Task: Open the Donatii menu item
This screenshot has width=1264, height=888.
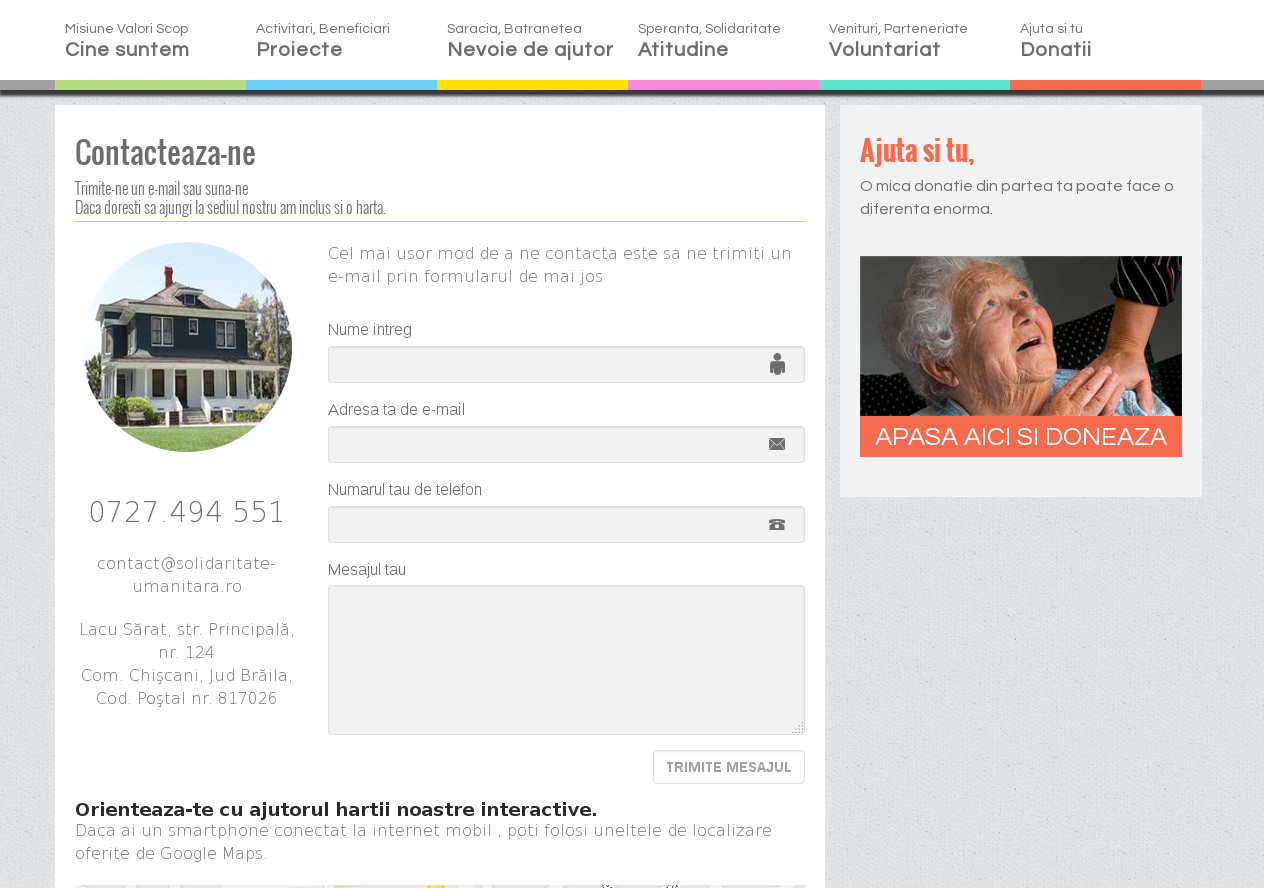Action: coord(1055,49)
